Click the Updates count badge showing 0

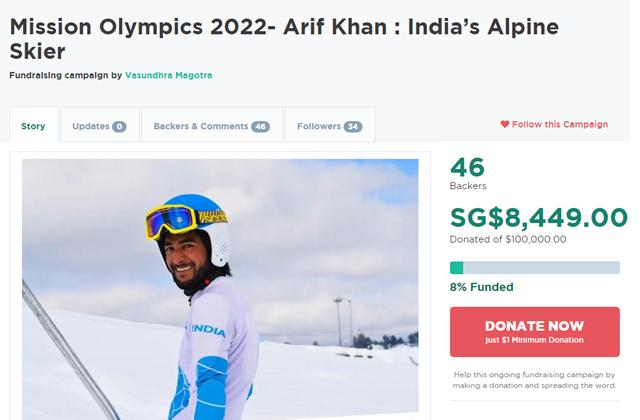(x=119, y=127)
